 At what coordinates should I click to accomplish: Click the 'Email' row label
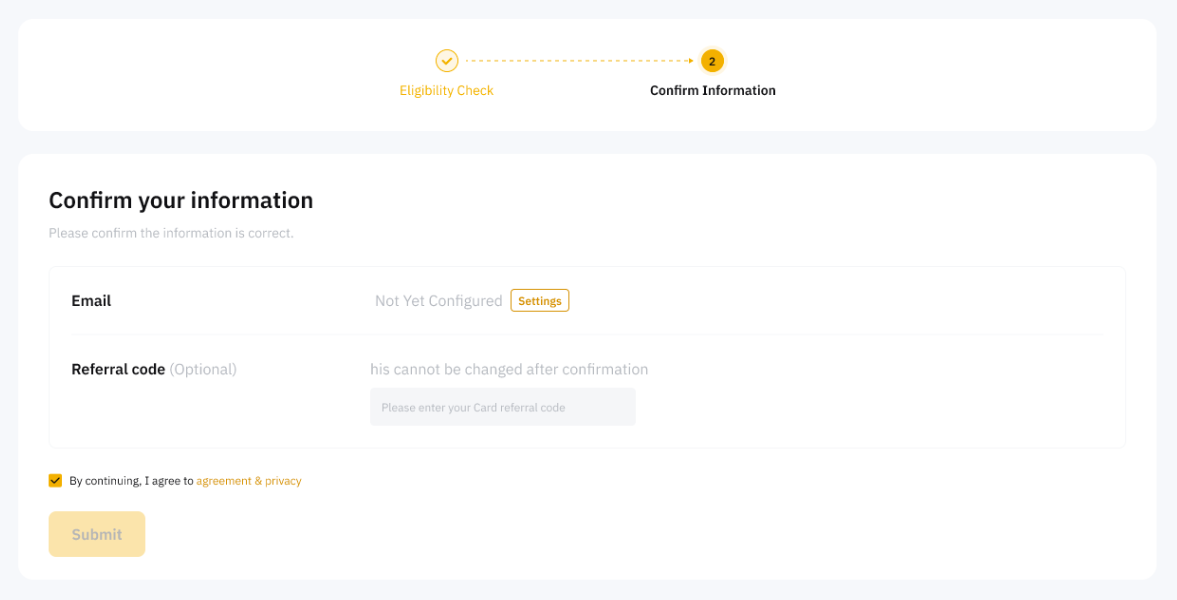tap(91, 300)
